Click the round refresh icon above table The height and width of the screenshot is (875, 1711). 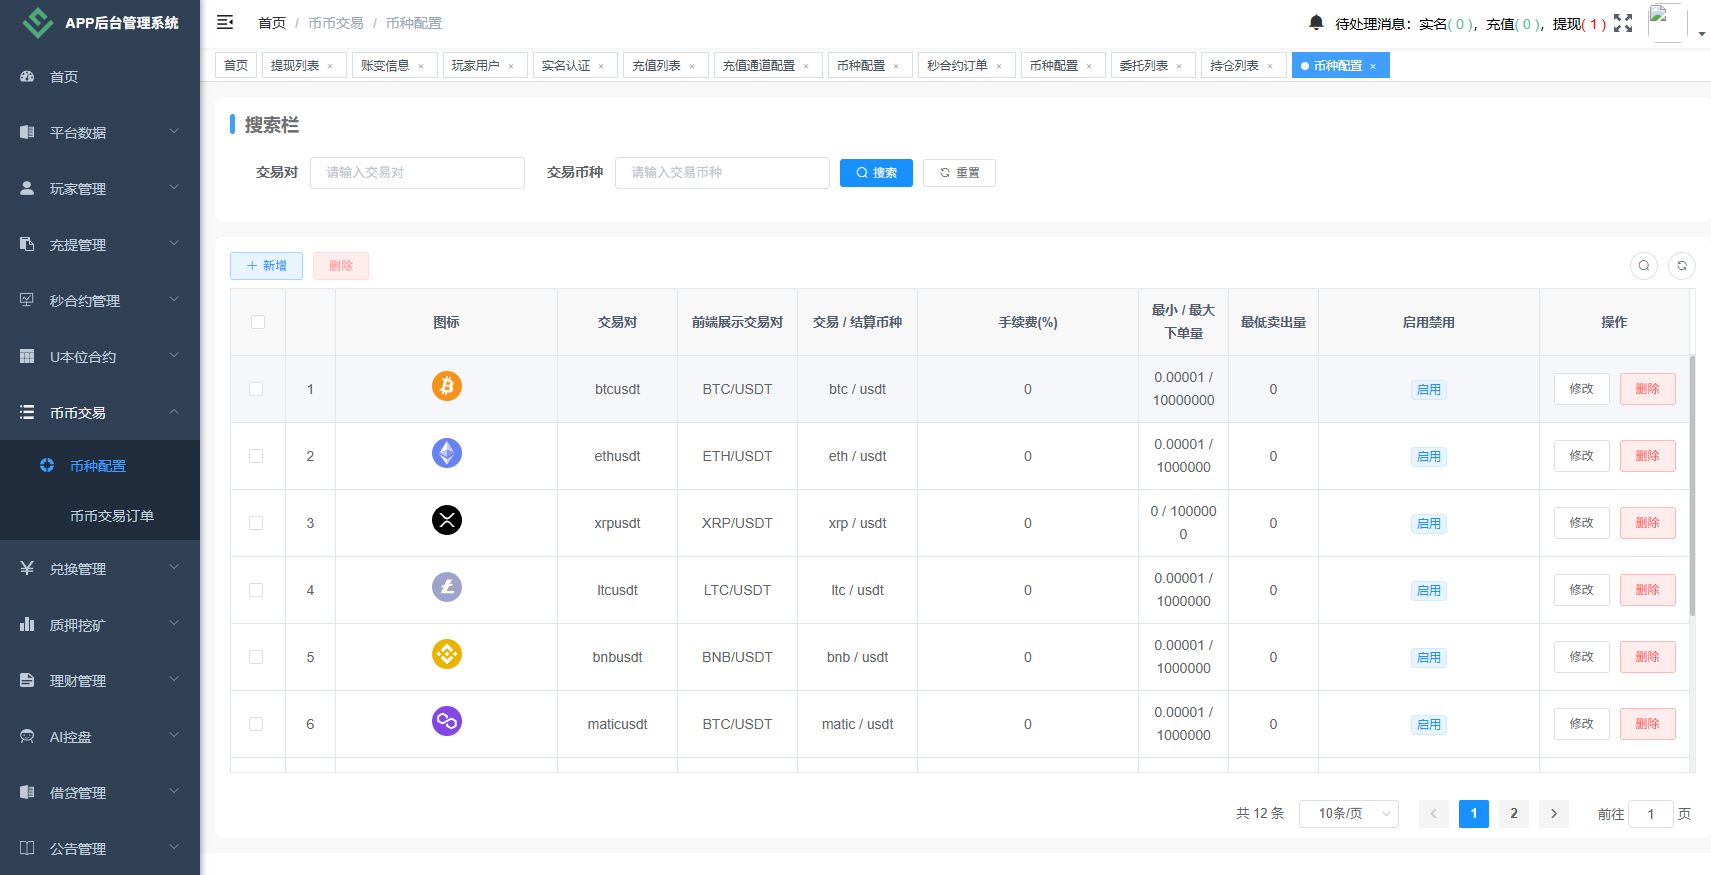pyautogui.click(x=1682, y=266)
